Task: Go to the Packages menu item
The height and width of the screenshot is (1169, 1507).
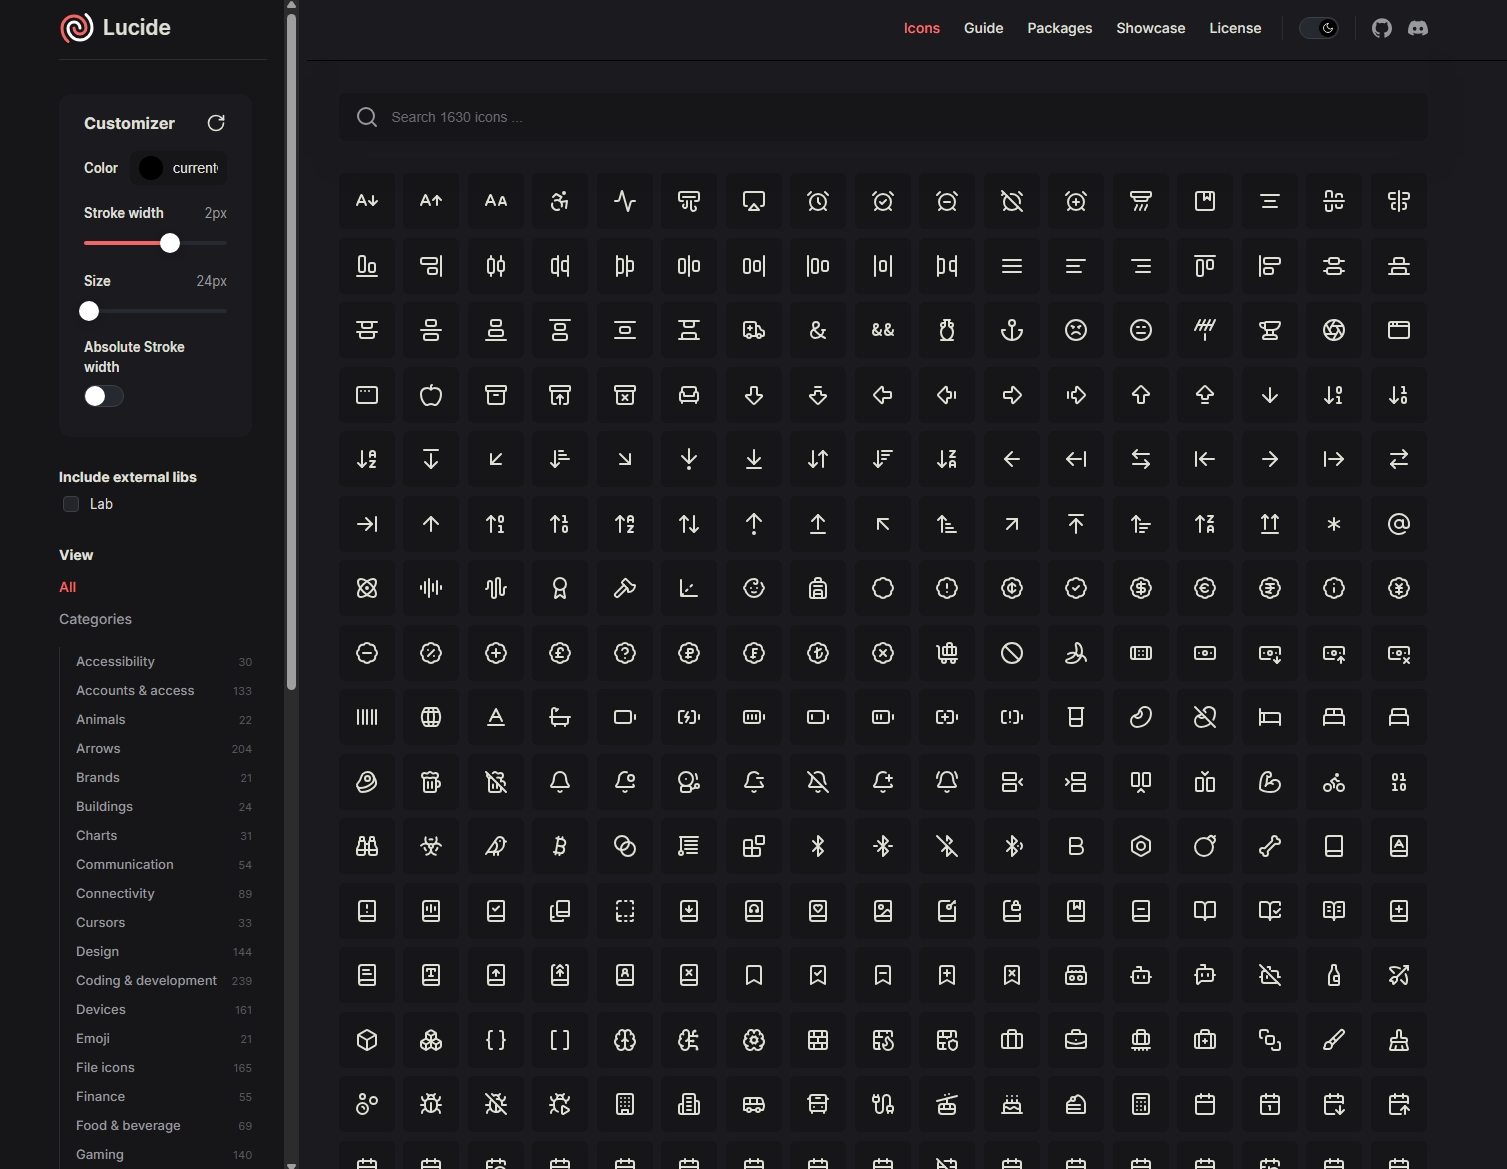Action: click(1059, 28)
